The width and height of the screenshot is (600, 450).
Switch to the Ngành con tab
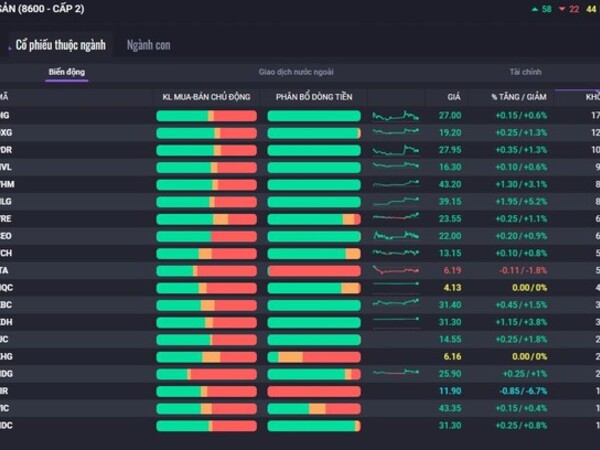pos(148,45)
